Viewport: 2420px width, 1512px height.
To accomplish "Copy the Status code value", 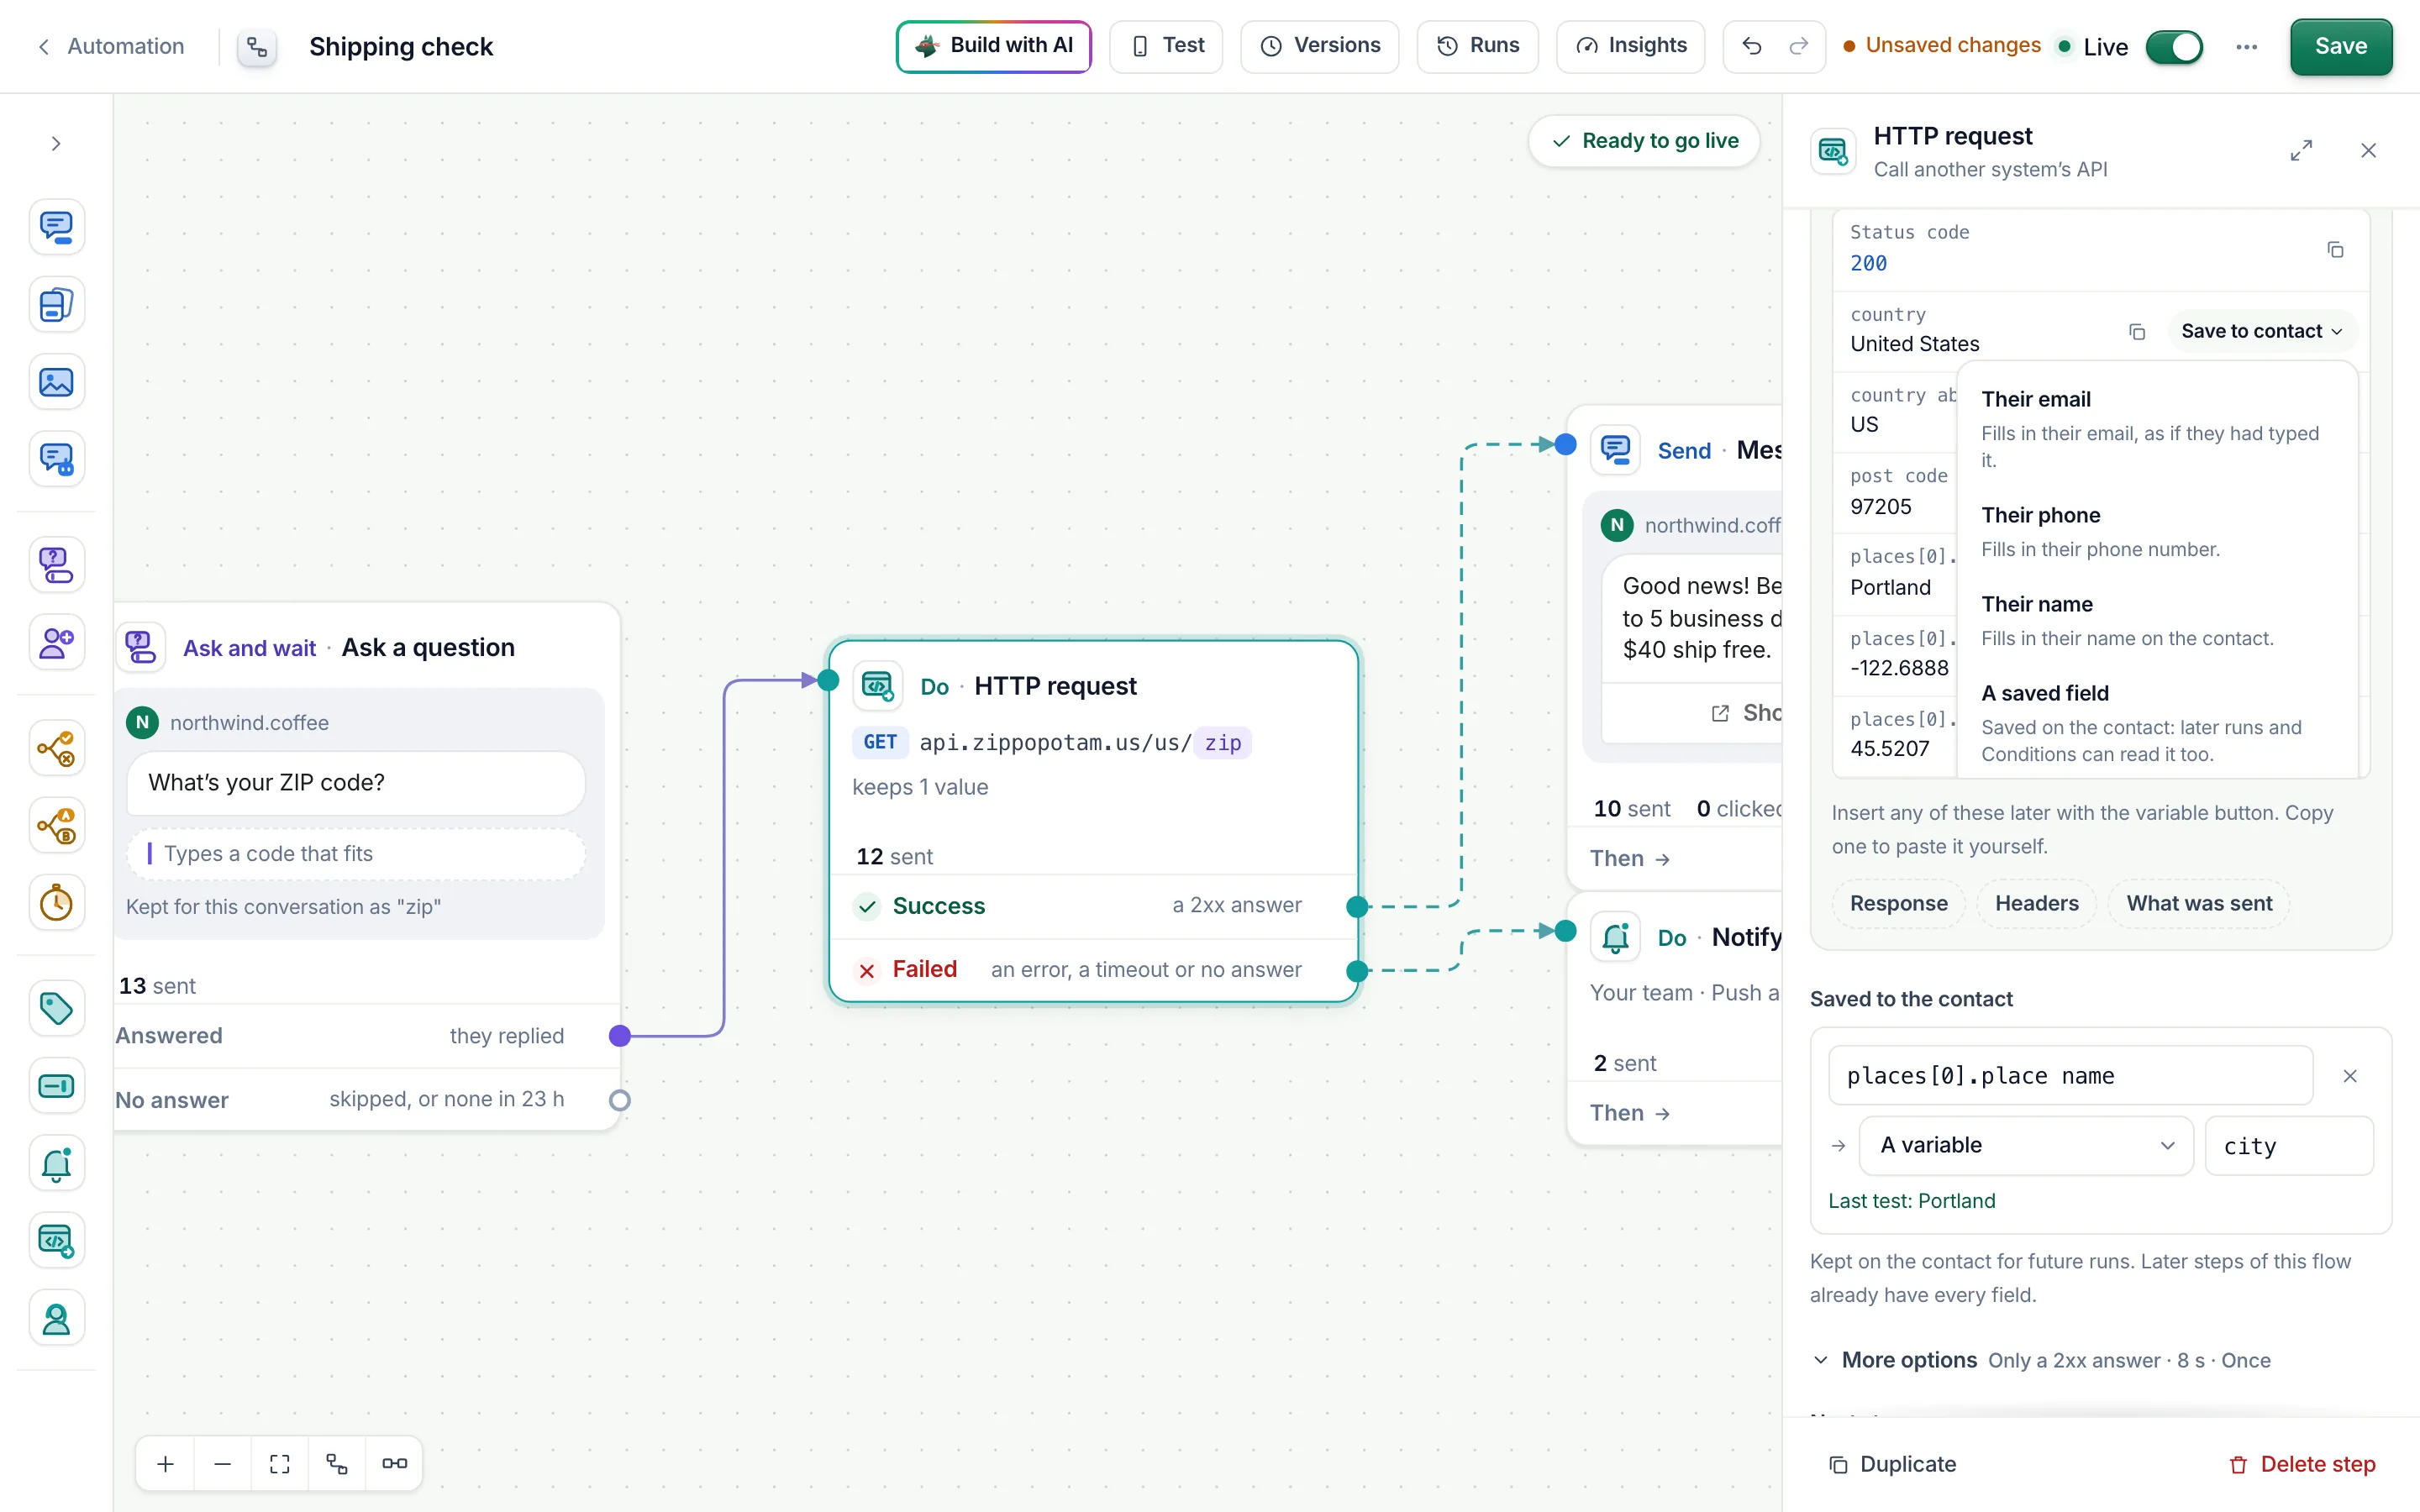I will [x=2335, y=249].
